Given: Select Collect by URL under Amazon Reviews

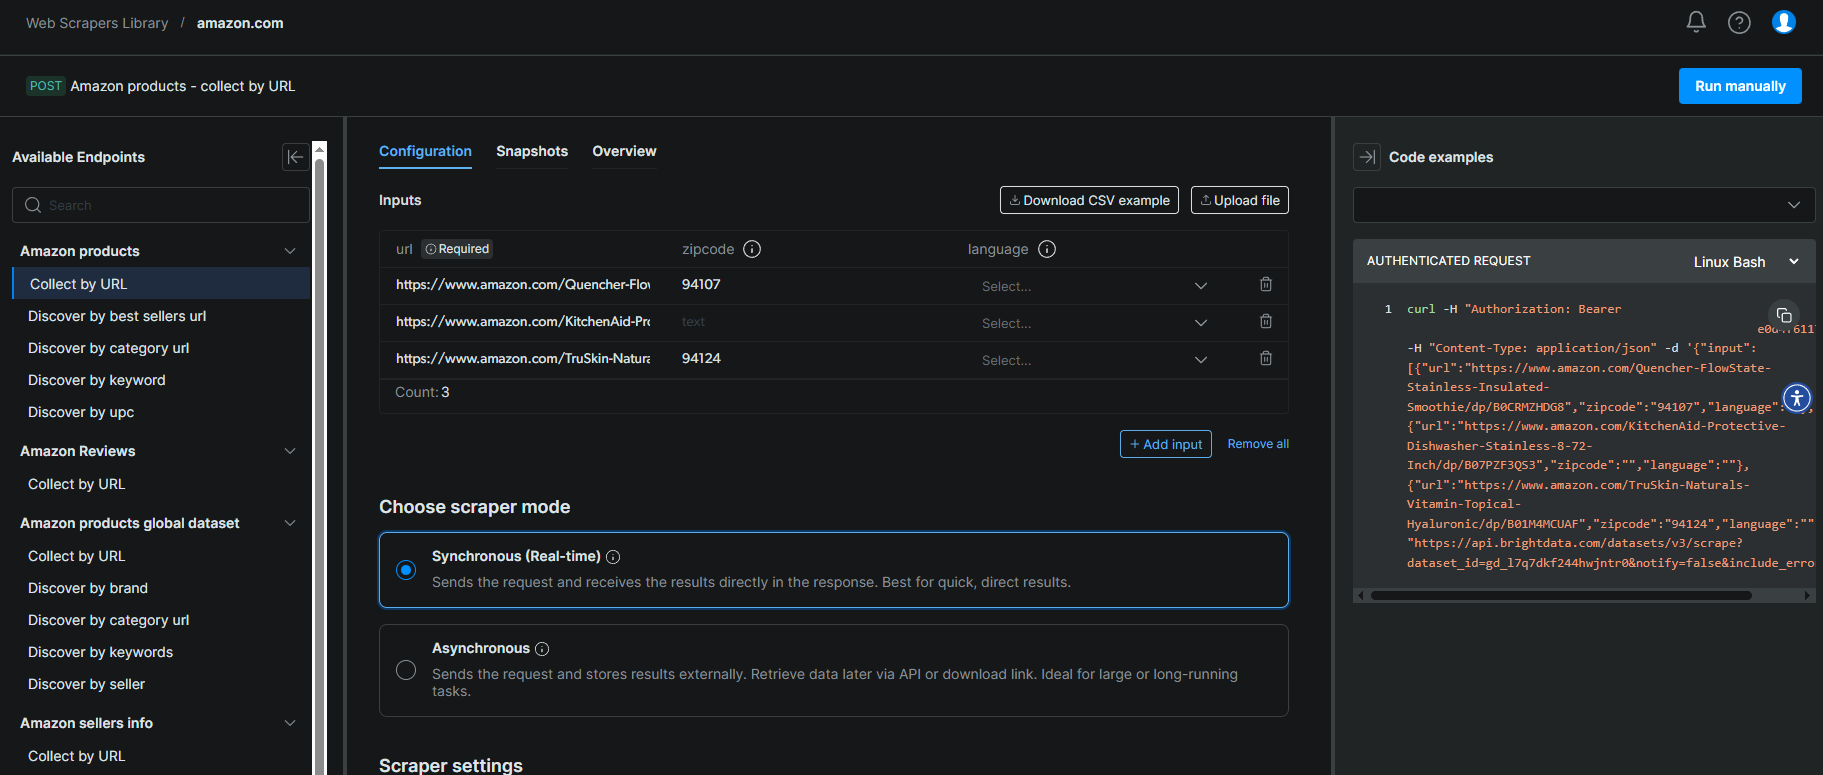Looking at the screenshot, I should point(77,484).
